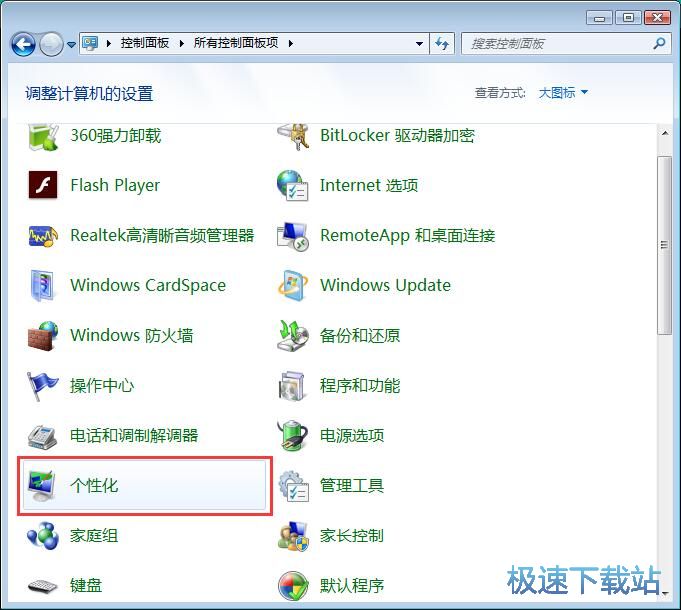Click the Forward navigation arrow
681x610 pixels.
(51, 44)
